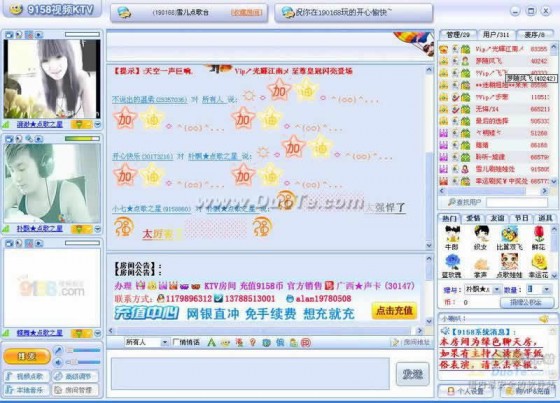
Task: Click the VIP recharge button beside 个人设置
Action: (x=527, y=391)
